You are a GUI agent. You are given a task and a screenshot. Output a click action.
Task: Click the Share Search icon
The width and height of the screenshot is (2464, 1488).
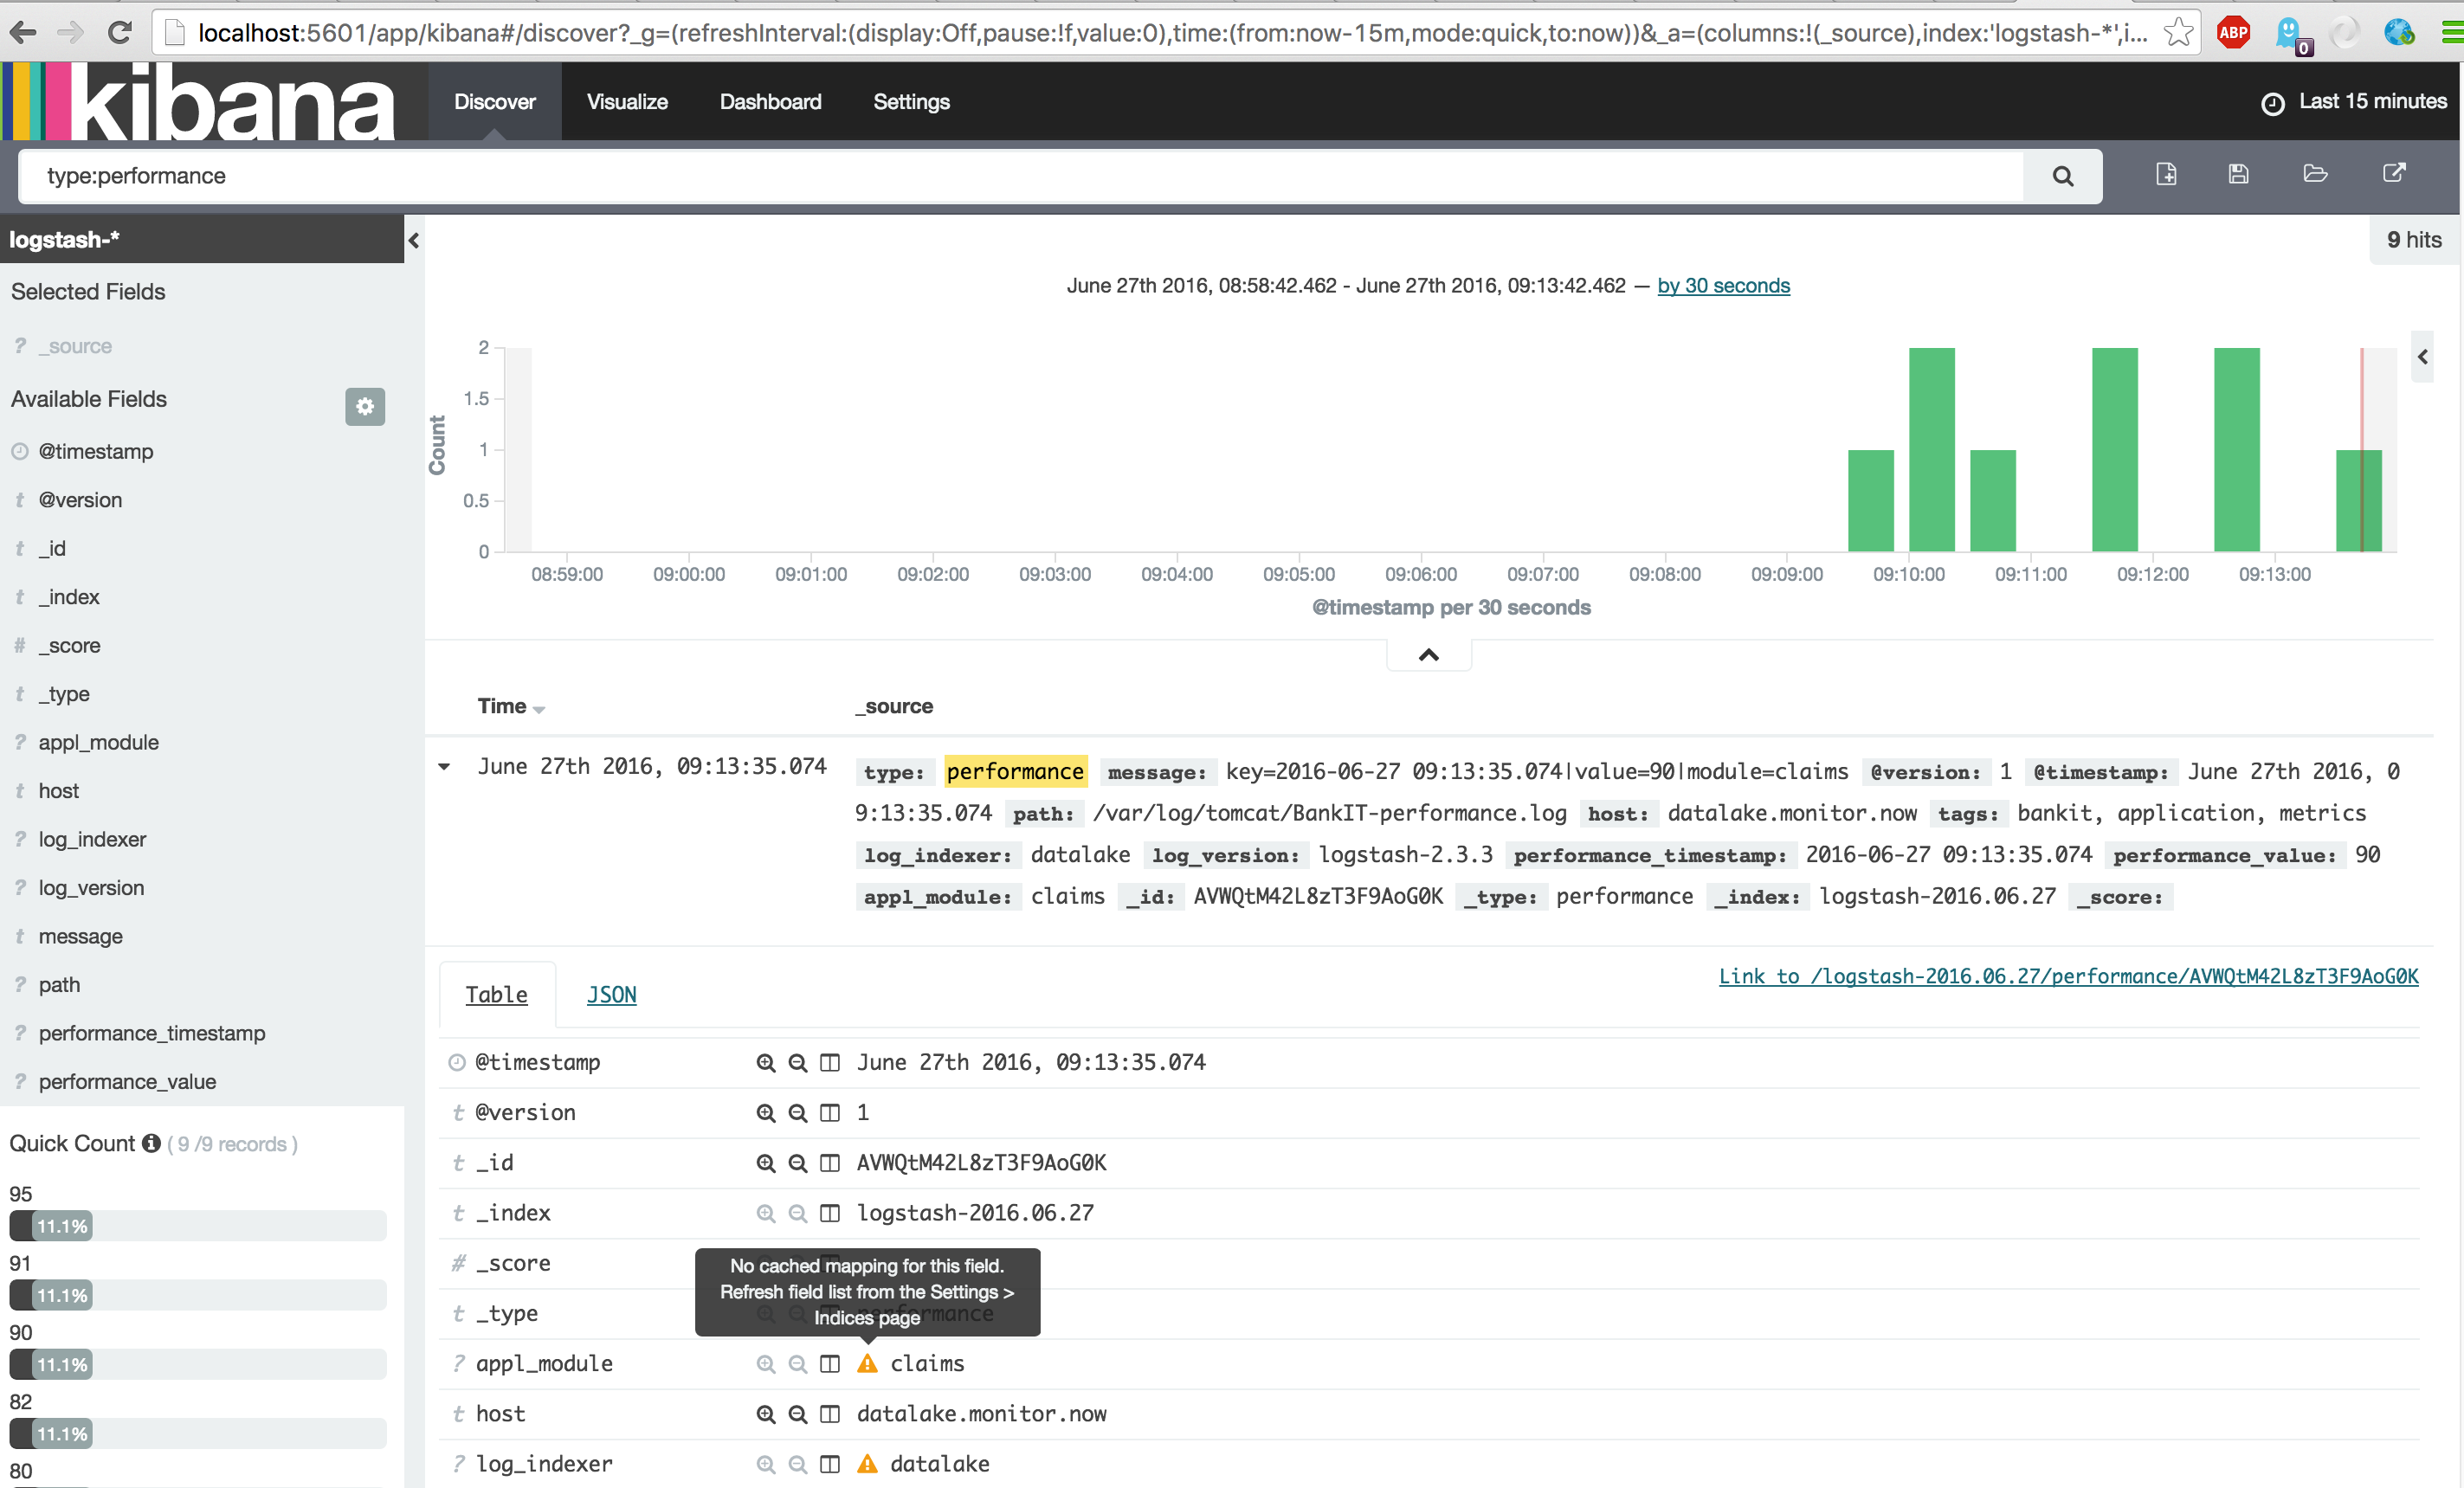(x=2394, y=173)
